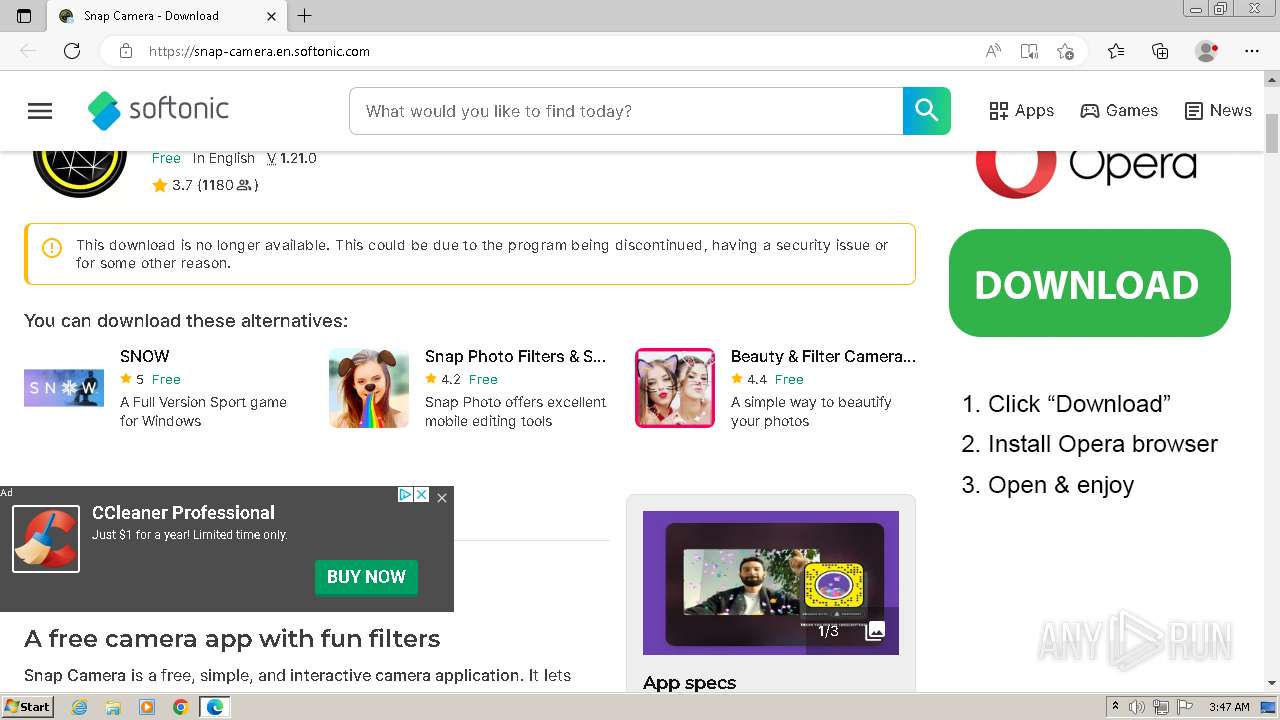Viewport: 1280px width, 720px height.
Task: Close the CCleaner ad with the X
Action: click(442, 497)
